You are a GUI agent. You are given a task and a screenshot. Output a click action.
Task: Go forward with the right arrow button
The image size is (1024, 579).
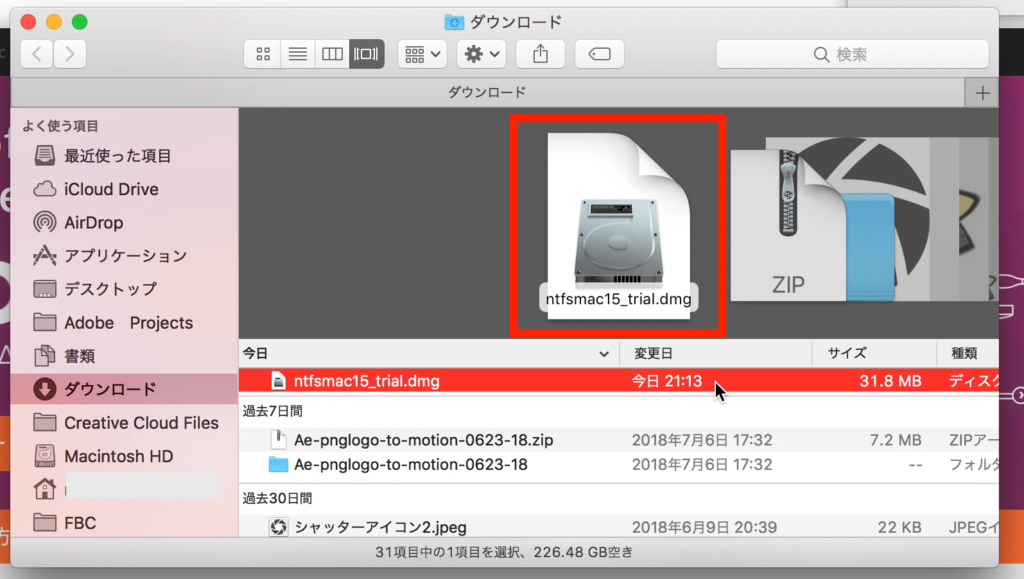coord(70,54)
